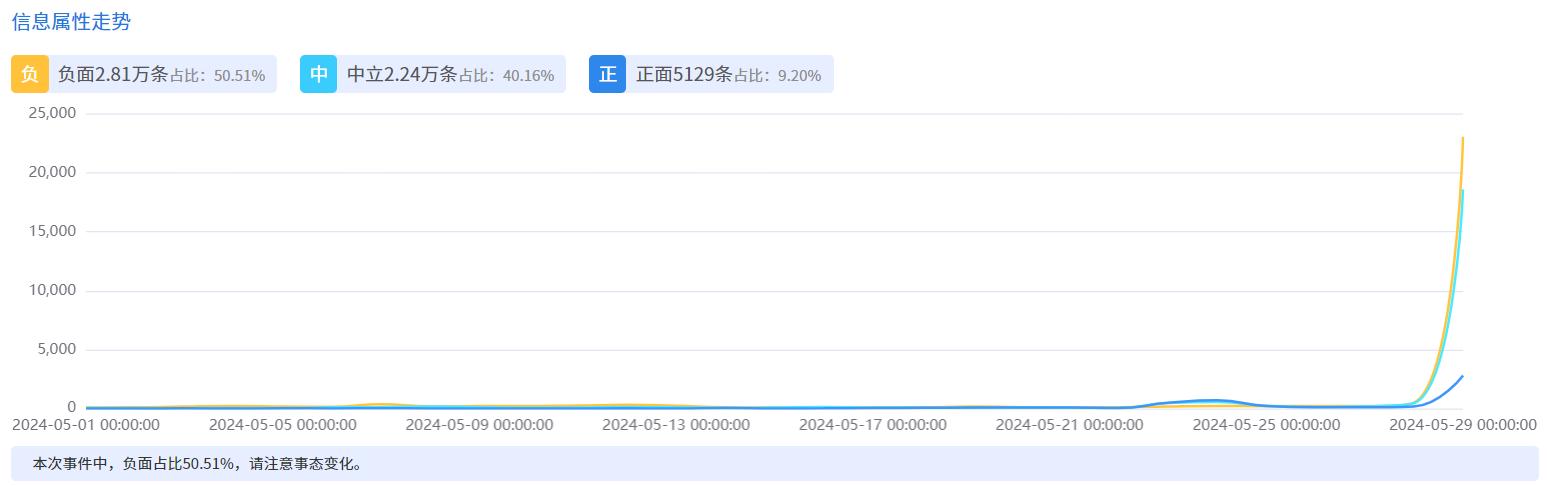This screenshot has height=486, width=1547.
Task: Click the 20,000 y-axis label
Action: point(53,172)
